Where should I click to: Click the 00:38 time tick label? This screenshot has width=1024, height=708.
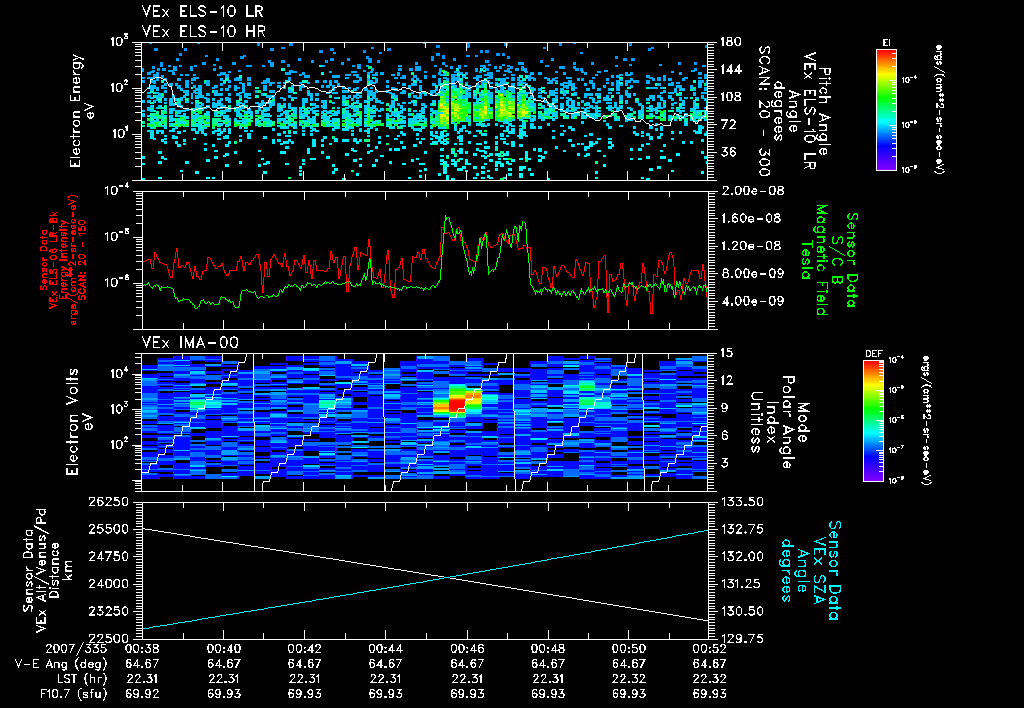pyautogui.click(x=142, y=649)
